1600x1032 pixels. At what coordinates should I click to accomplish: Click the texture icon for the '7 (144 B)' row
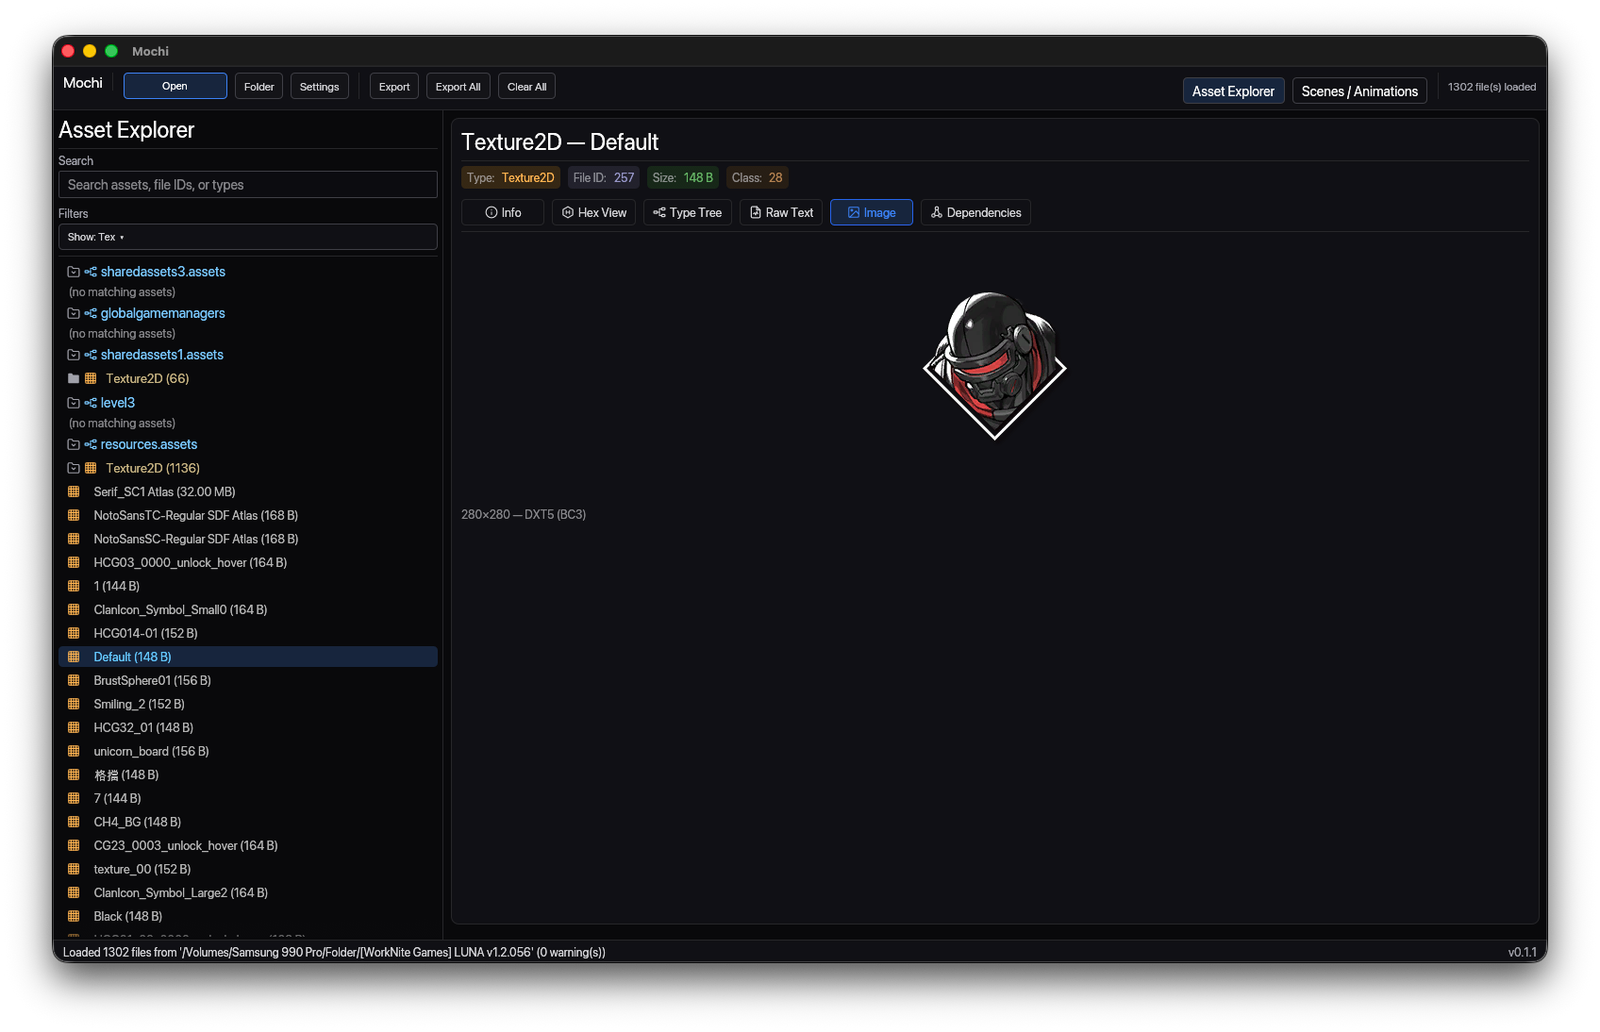pos(73,799)
